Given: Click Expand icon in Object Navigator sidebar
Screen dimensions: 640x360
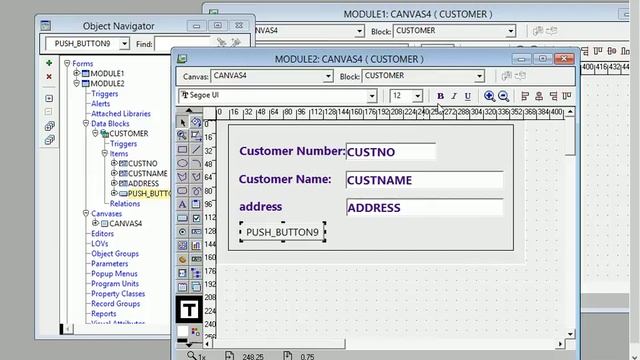Looking at the screenshot, I should point(49,98).
